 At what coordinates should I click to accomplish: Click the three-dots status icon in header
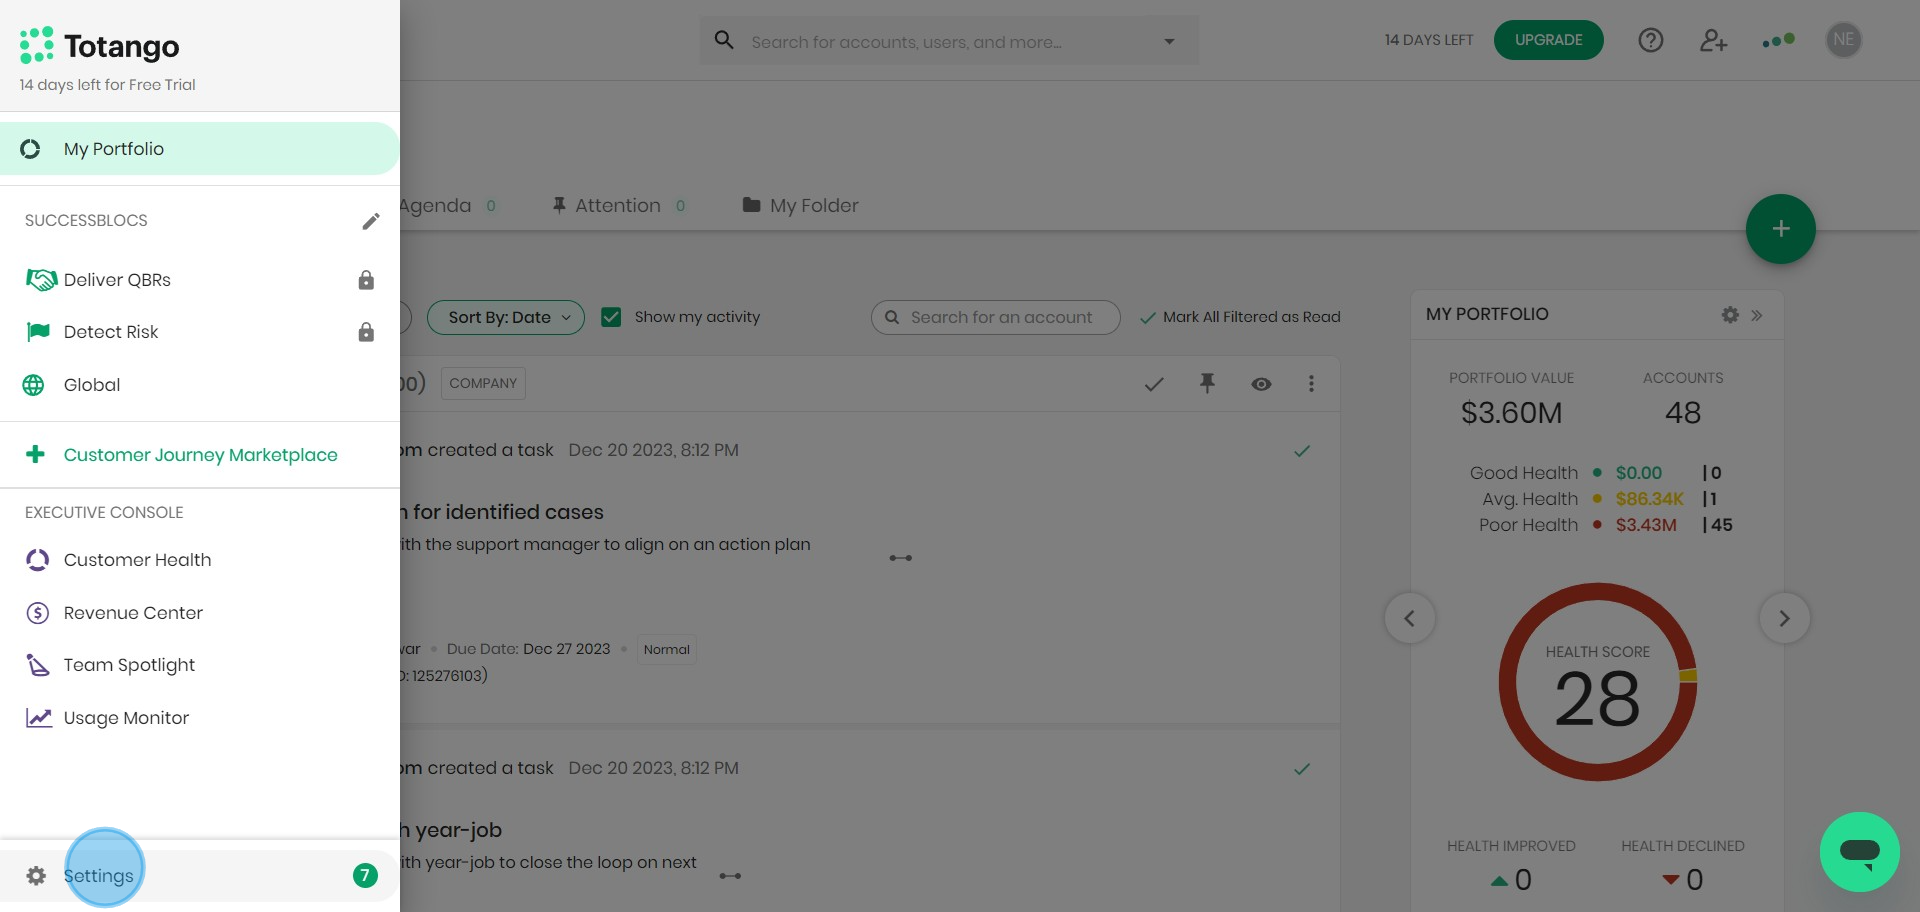[1779, 40]
